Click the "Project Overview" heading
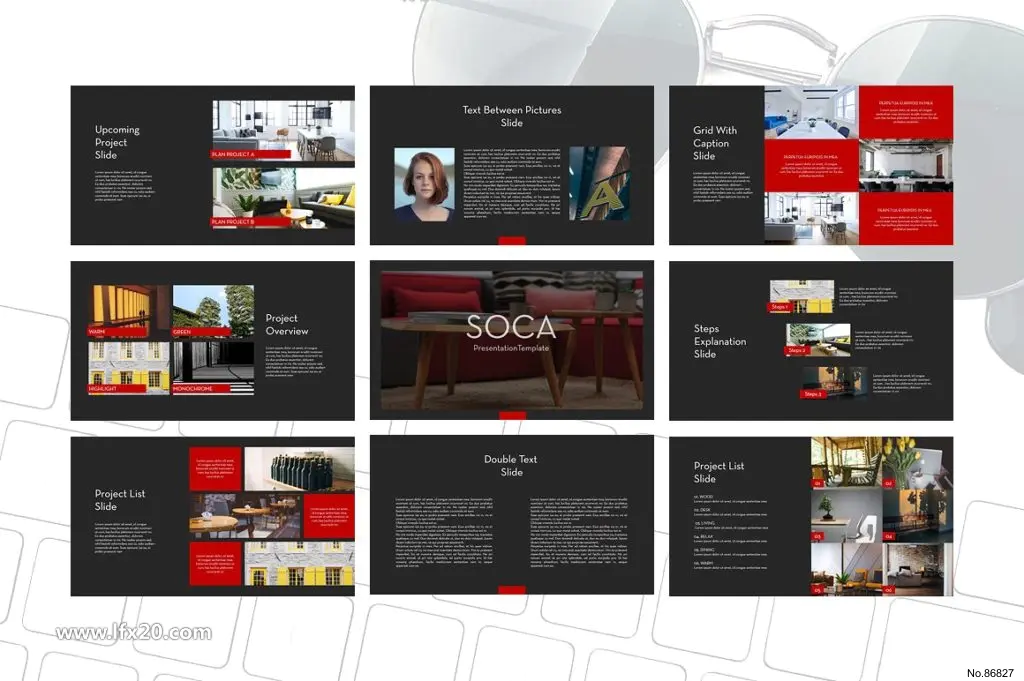Screen dimensions: 1024x681 pos(287,325)
